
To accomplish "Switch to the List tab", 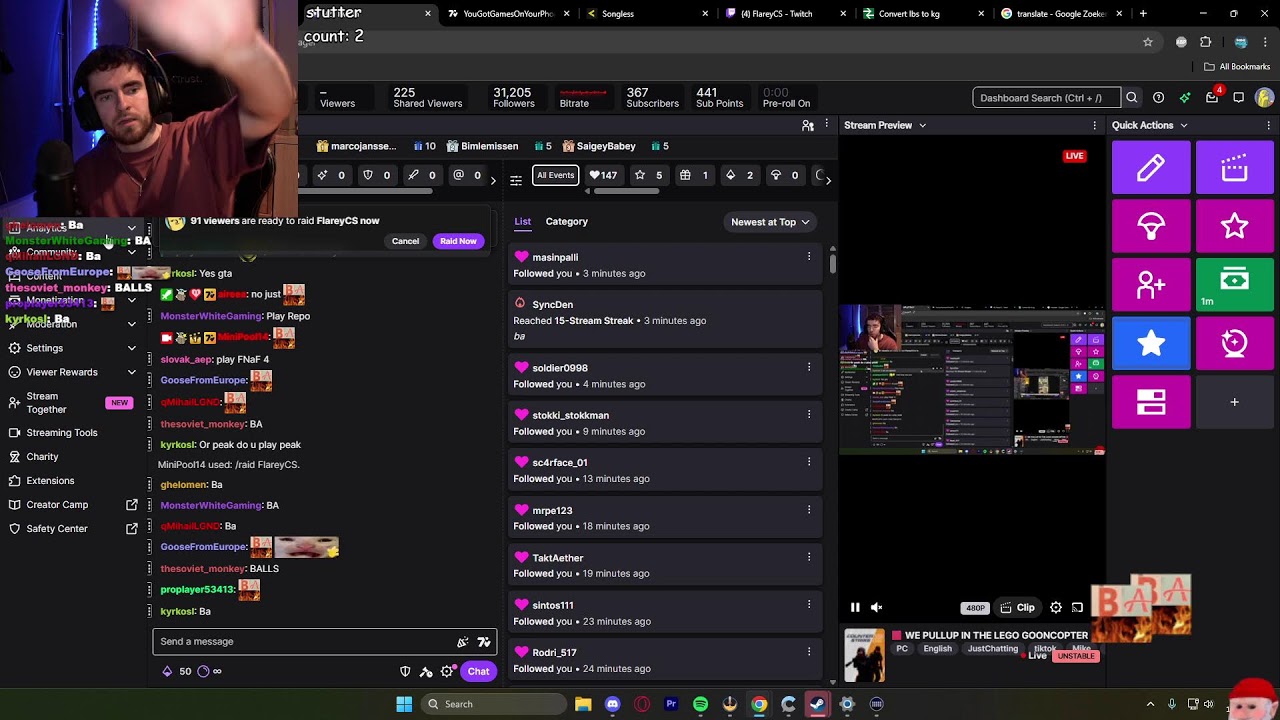I will [523, 221].
